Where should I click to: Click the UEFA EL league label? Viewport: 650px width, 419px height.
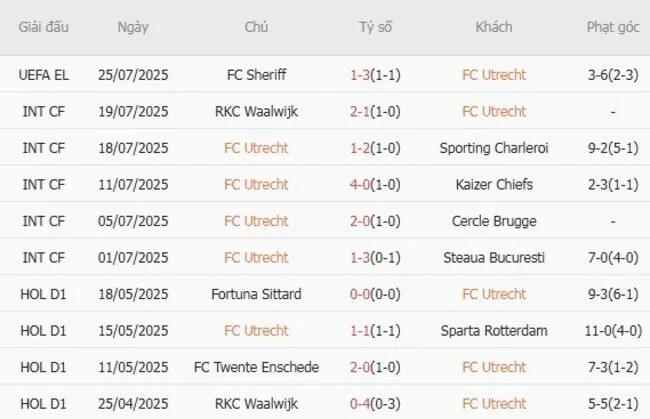point(44,75)
